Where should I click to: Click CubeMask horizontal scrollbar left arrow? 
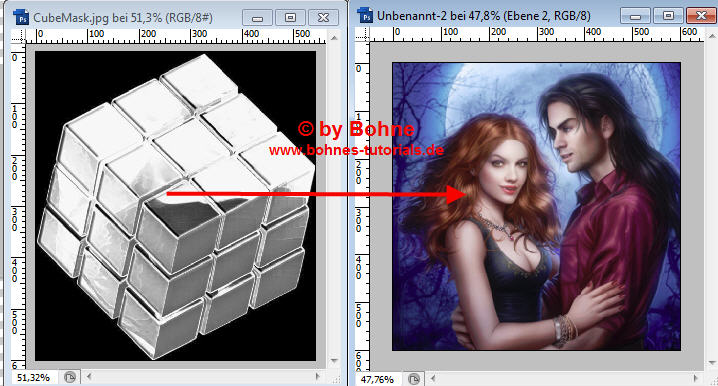tap(89, 376)
